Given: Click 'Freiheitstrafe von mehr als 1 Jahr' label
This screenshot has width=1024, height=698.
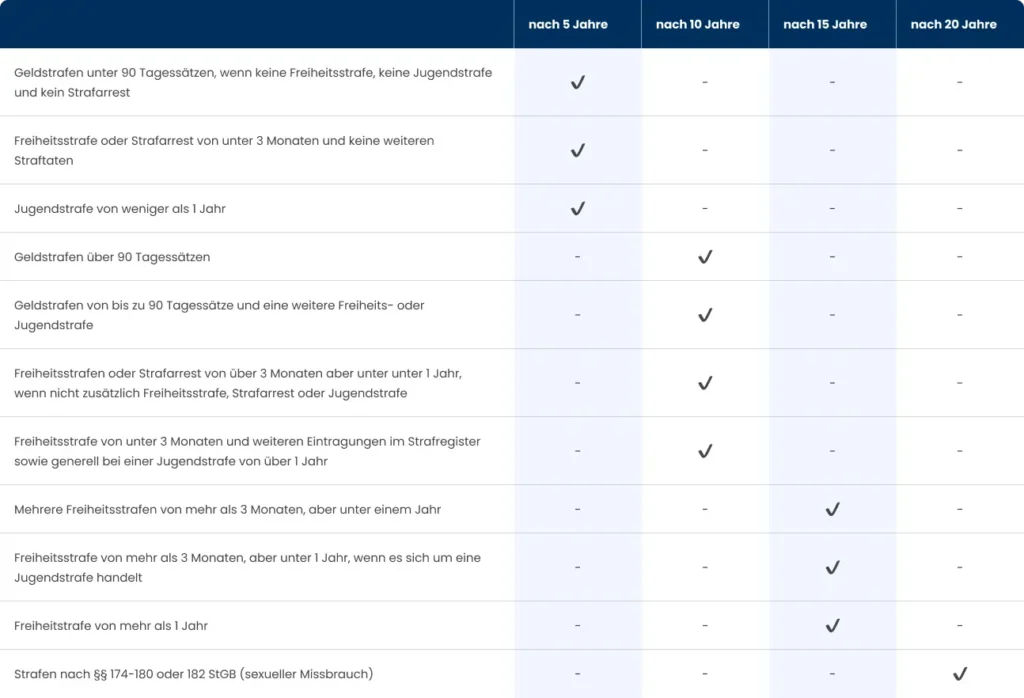Looking at the screenshot, I should click(111, 626).
